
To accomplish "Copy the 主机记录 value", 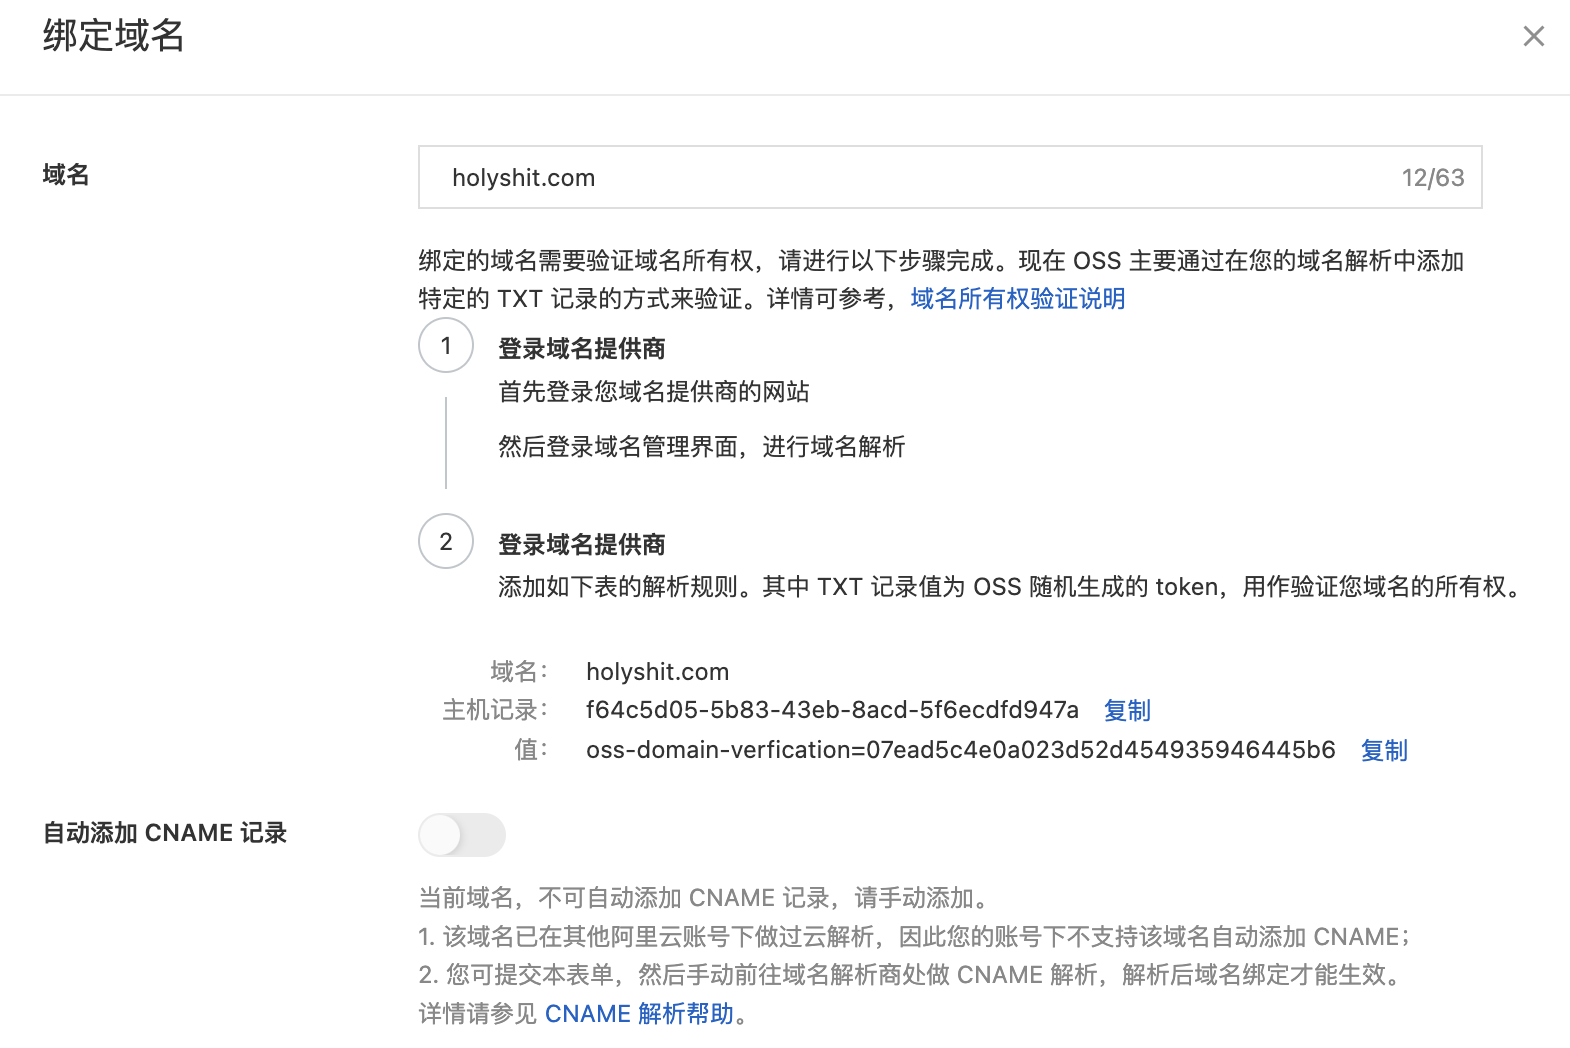I will 1127,711.
